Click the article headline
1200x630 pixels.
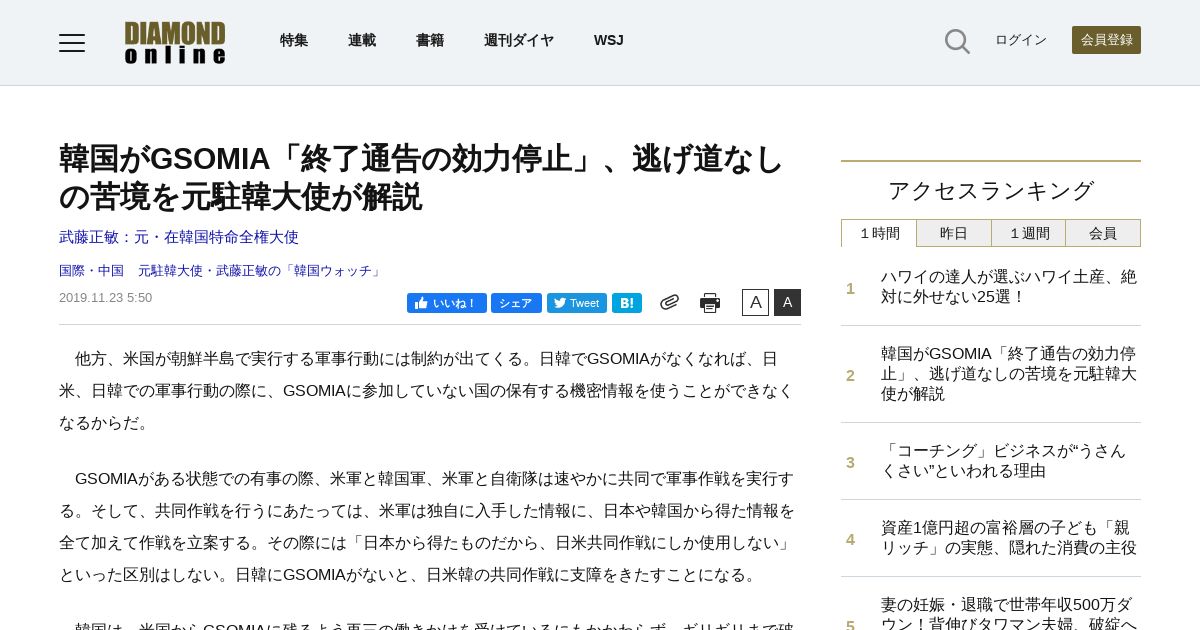[x=421, y=177]
